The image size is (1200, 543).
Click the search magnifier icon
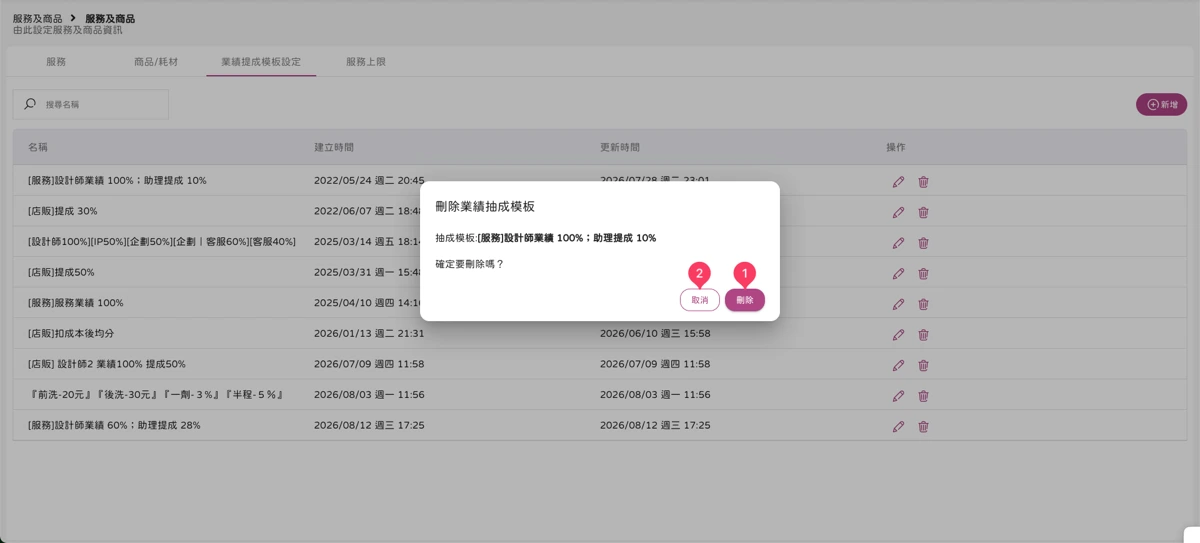30,104
